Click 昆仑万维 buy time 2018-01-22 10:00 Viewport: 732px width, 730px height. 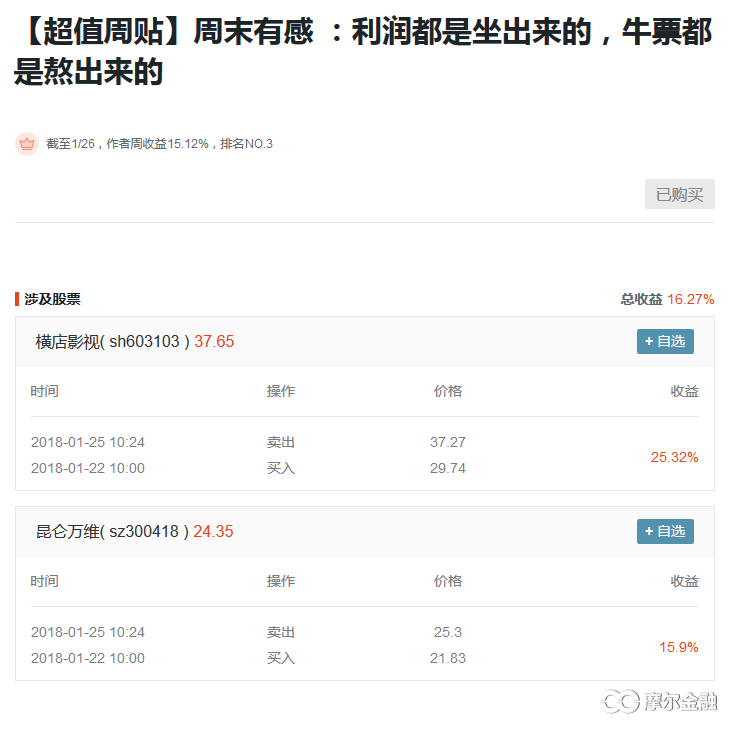pyautogui.click(x=88, y=658)
